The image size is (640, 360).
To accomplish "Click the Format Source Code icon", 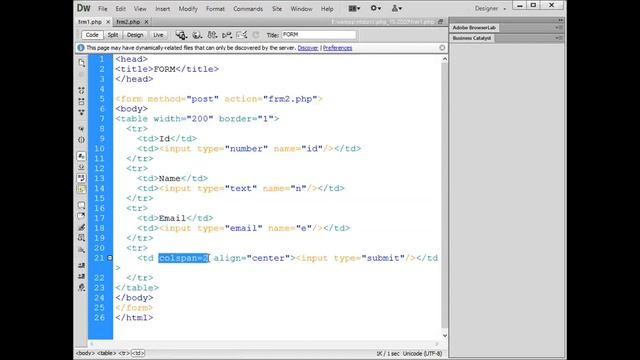I will click(x=82, y=287).
